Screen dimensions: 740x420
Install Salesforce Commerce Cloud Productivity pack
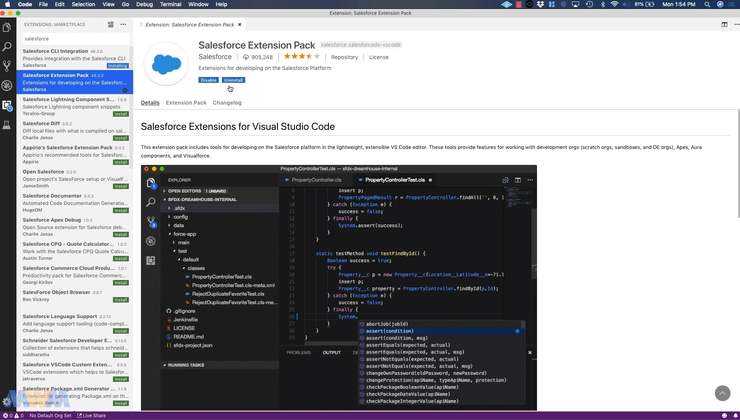pyautogui.click(x=120, y=283)
